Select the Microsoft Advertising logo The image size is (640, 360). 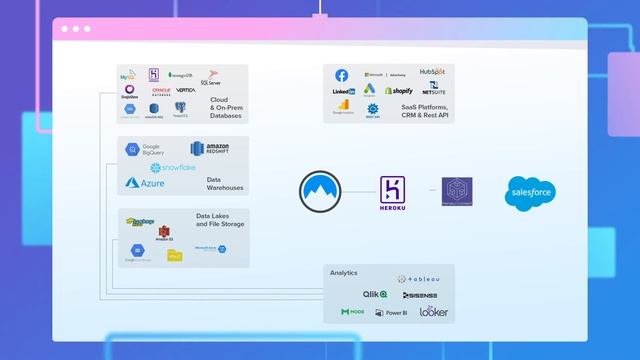385,75
